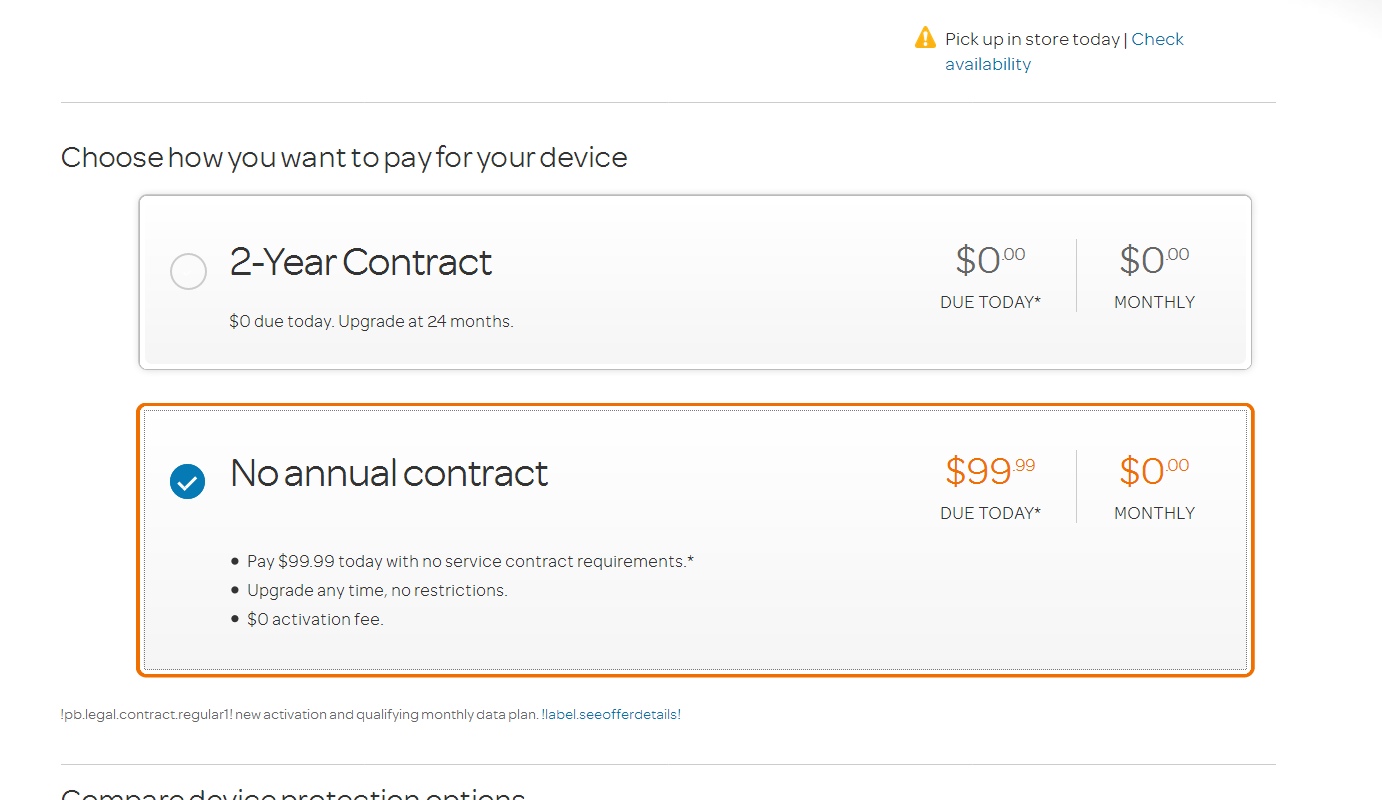The height and width of the screenshot is (800, 1382).
Task: Click the "Upgrade any time, no restrictions" bullet
Action: click(377, 591)
